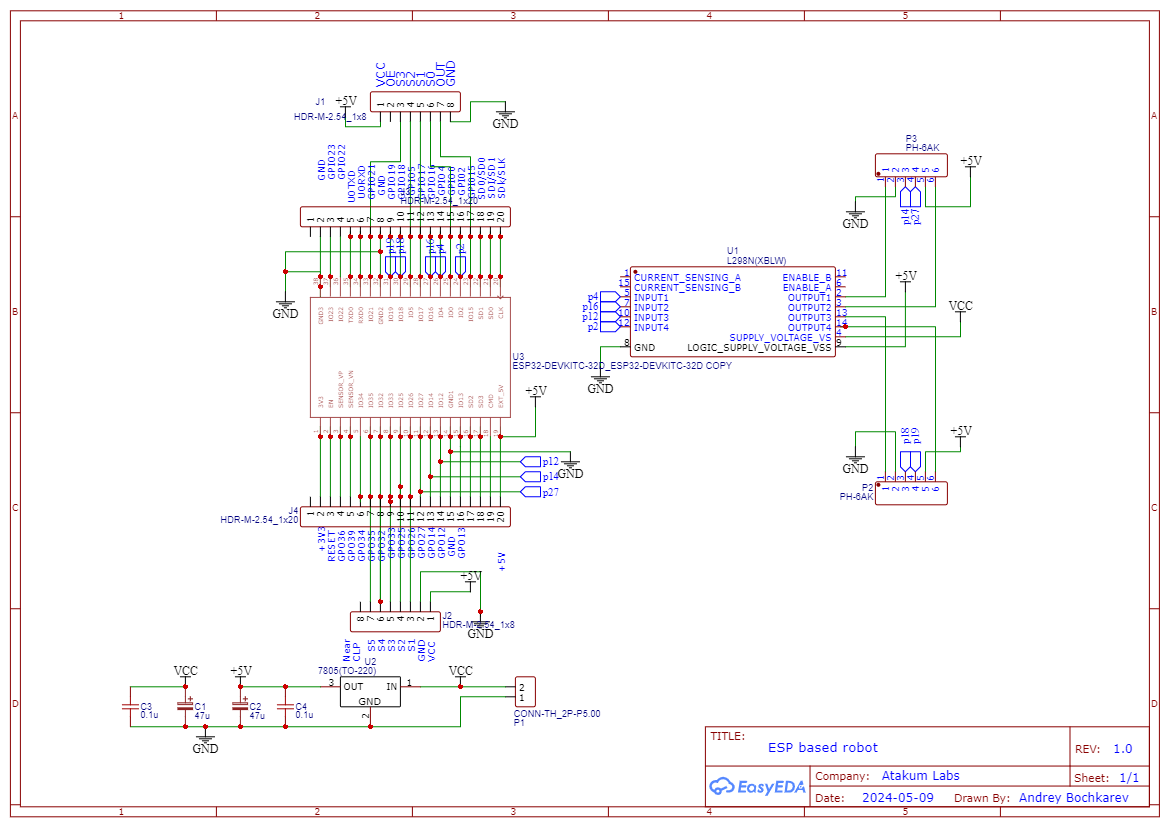Click the ENABLE_B pin on L298N
Viewport: 1169px width, 827px height.
point(807,277)
